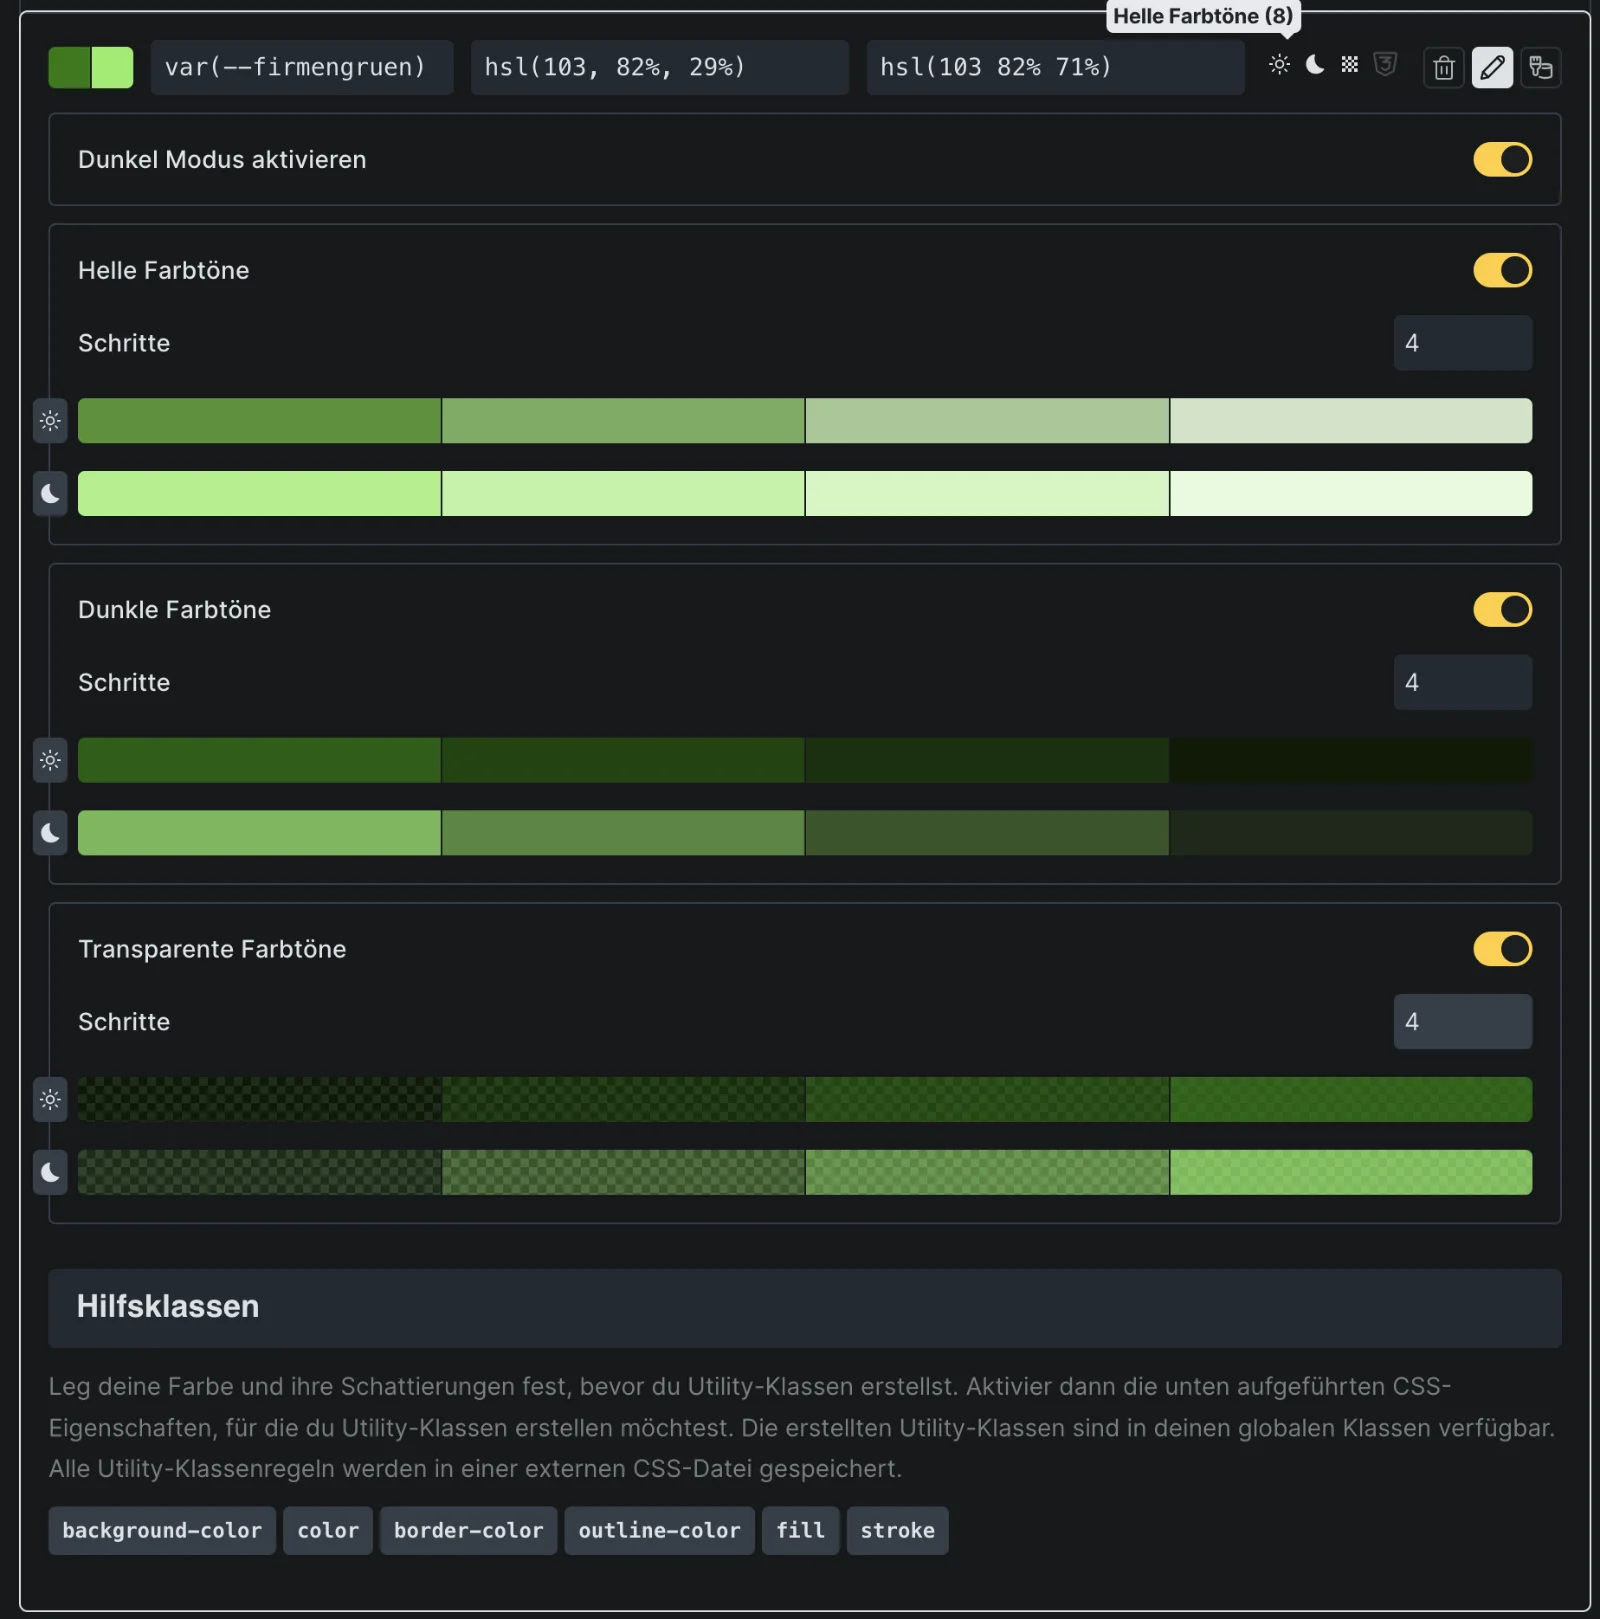
Task: Click the moon icon beside Transparente Farbtöne row
Action: click(x=50, y=1172)
